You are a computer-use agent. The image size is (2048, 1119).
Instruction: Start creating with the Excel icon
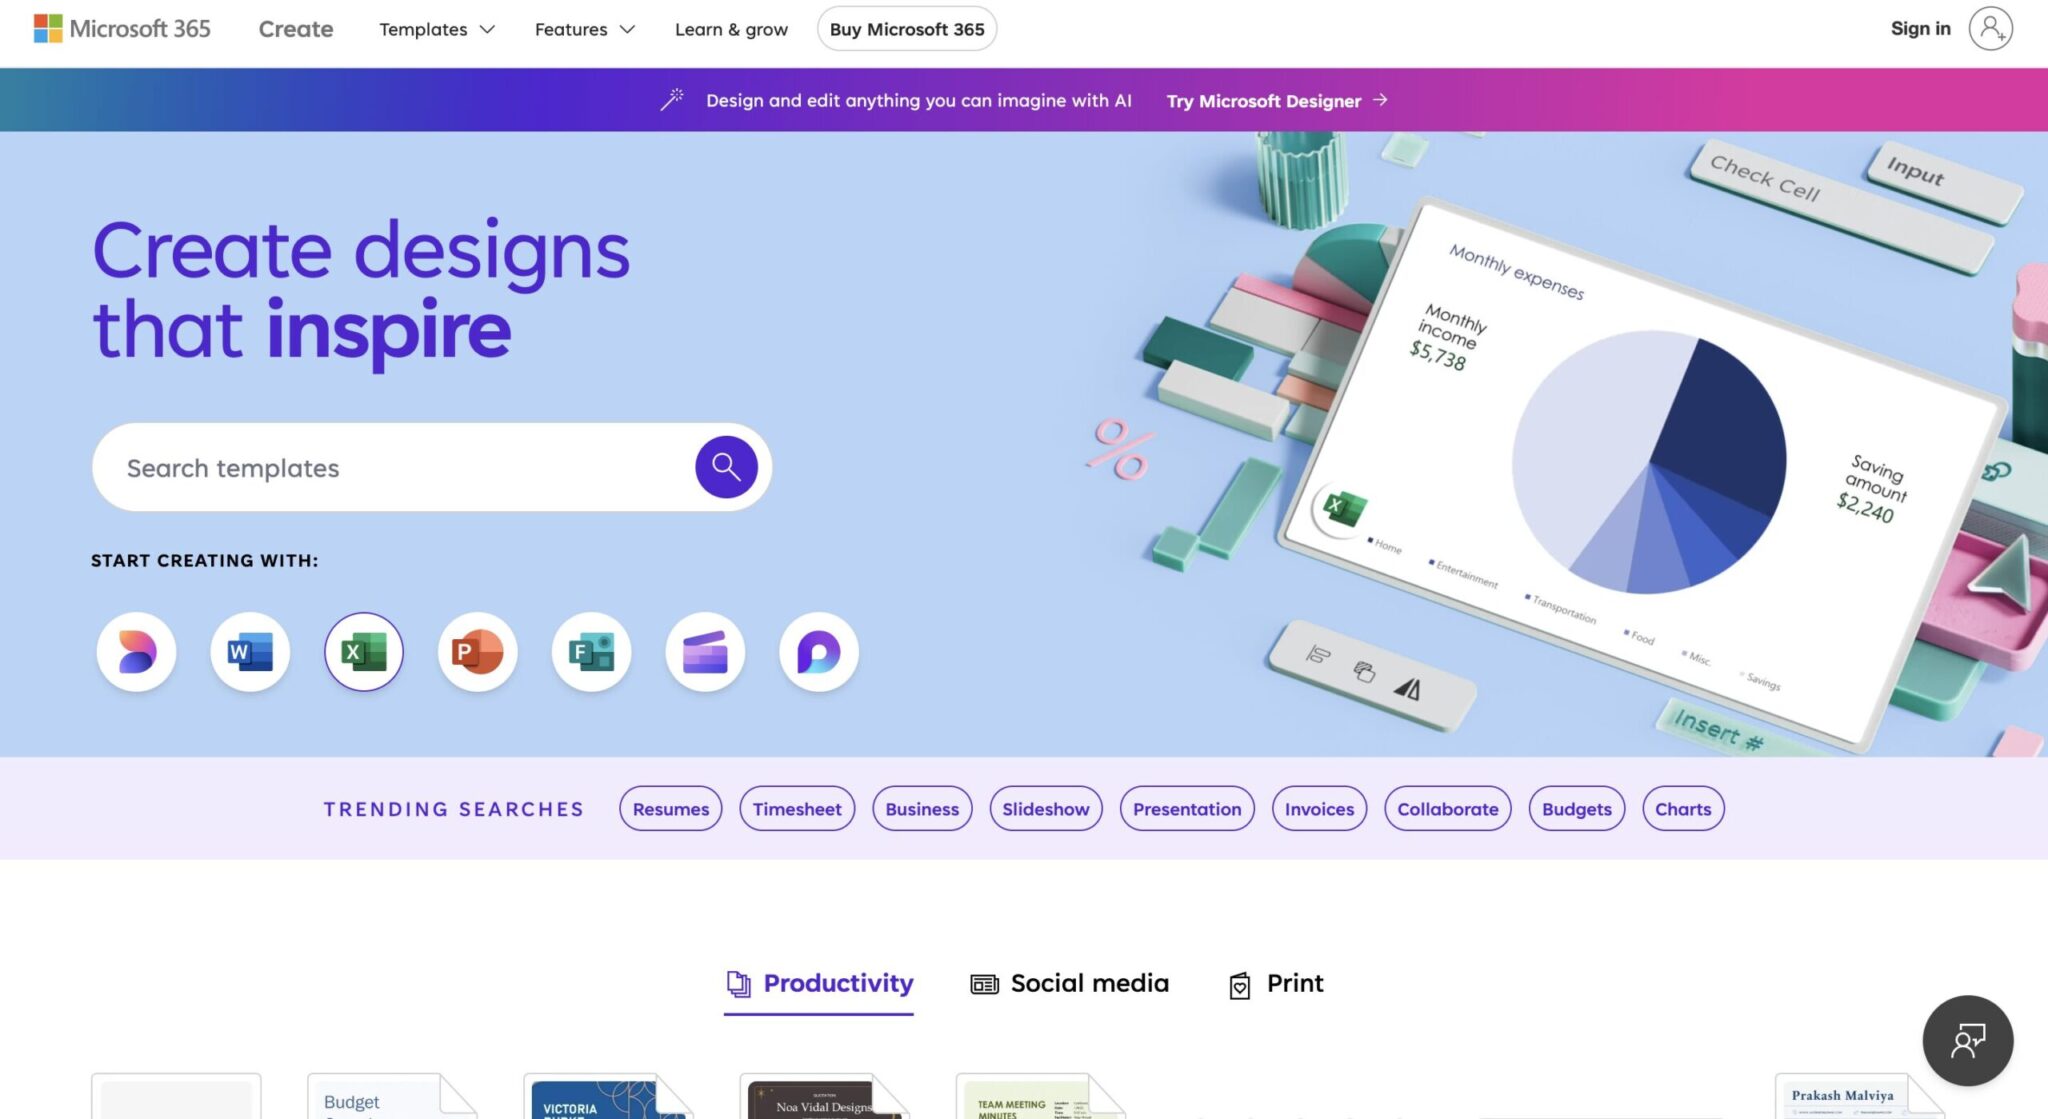(x=364, y=652)
